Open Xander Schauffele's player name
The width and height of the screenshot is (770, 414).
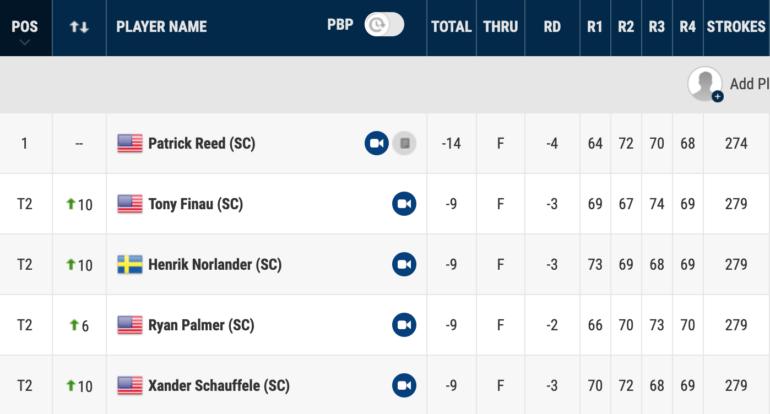219,386
